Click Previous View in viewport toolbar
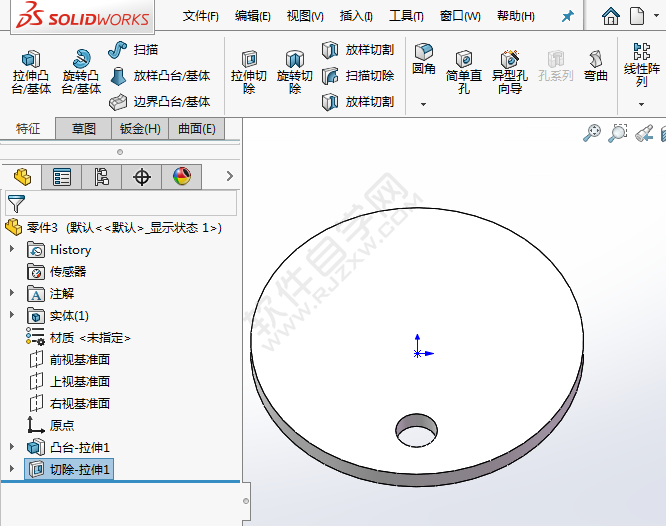Image resolution: width=666 pixels, height=526 pixels. pyautogui.click(x=643, y=133)
